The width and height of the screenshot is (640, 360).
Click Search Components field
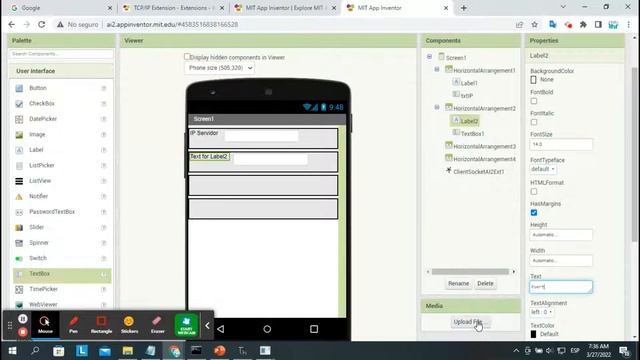61,54
